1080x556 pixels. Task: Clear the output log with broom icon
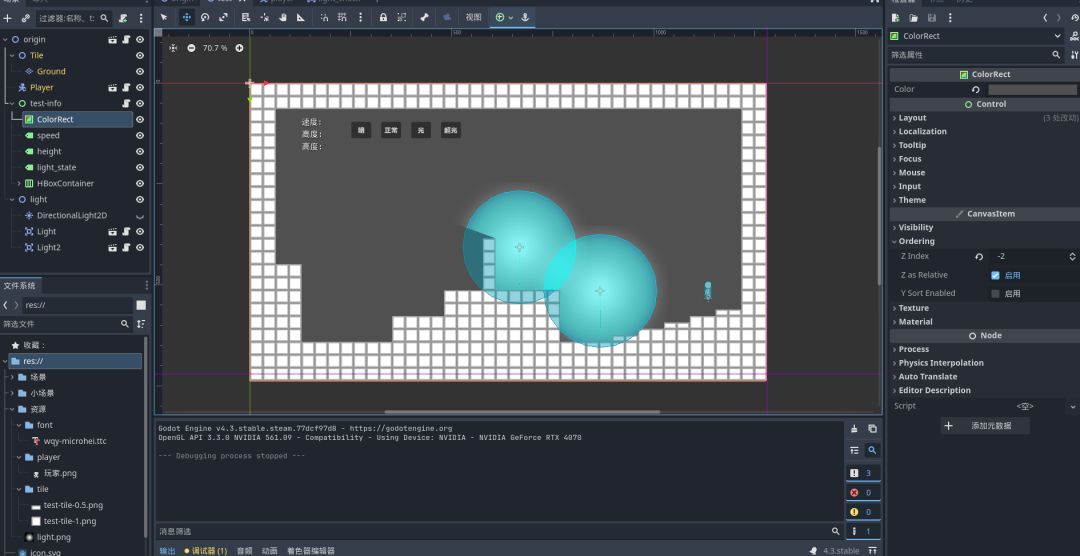[853, 429]
